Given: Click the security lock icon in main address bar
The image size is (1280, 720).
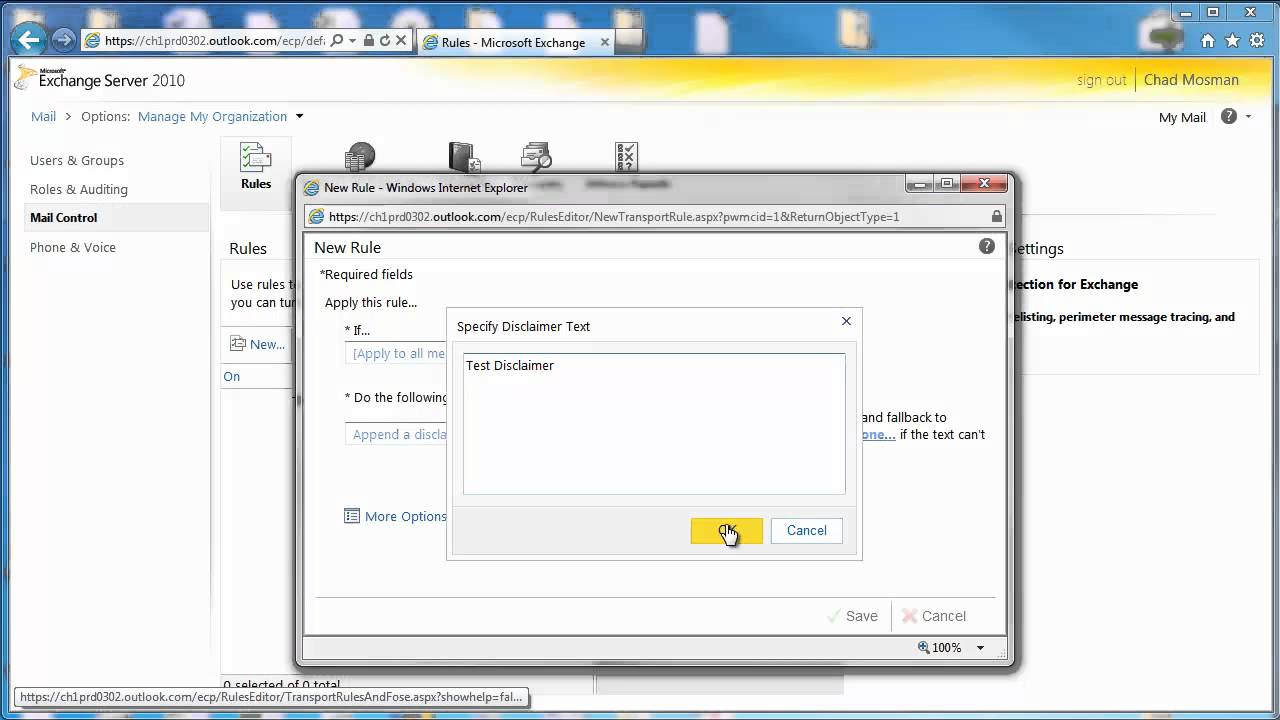Looking at the screenshot, I should [368, 41].
